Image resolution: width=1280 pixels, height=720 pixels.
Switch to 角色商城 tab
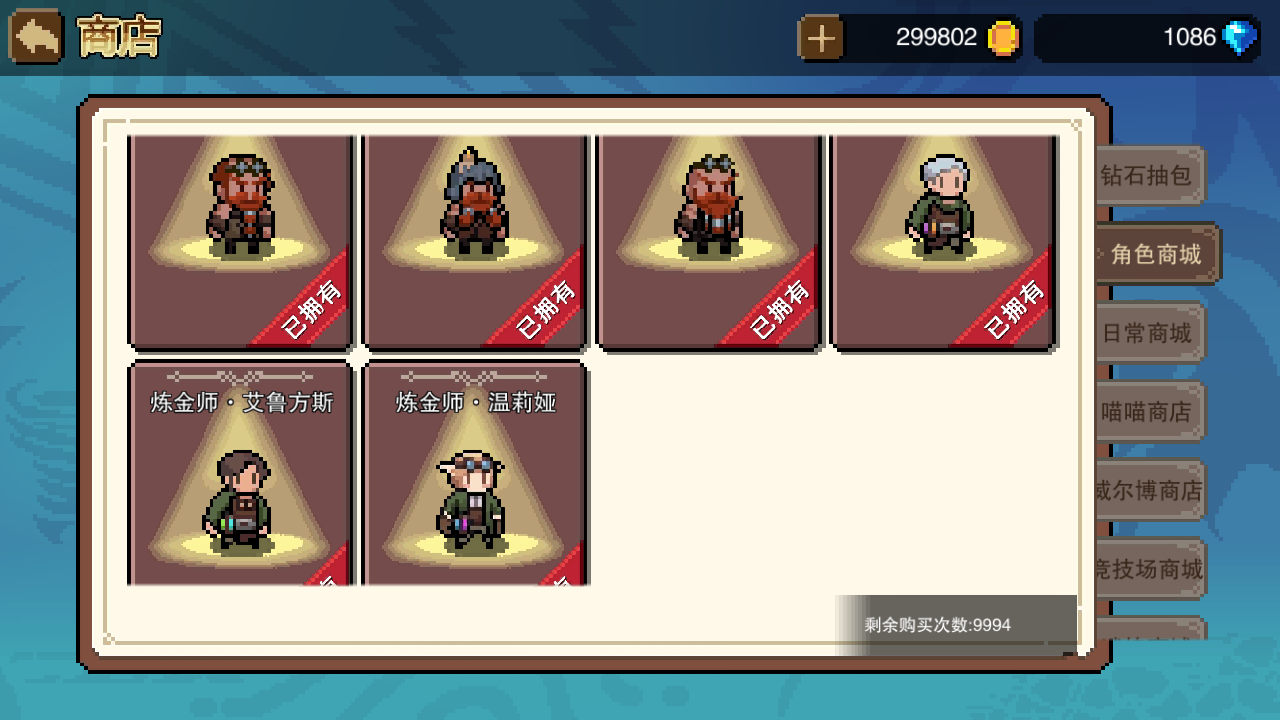pyautogui.click(x=1157, y=254)
